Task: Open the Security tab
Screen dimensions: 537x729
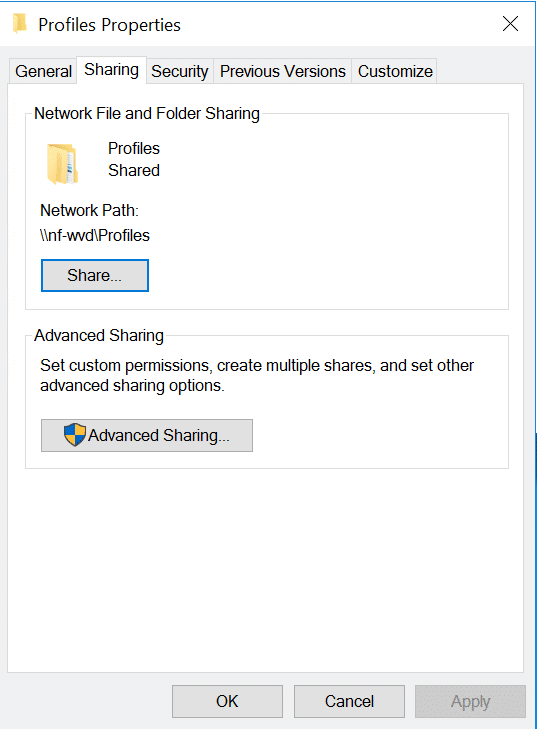Action: 179,71
